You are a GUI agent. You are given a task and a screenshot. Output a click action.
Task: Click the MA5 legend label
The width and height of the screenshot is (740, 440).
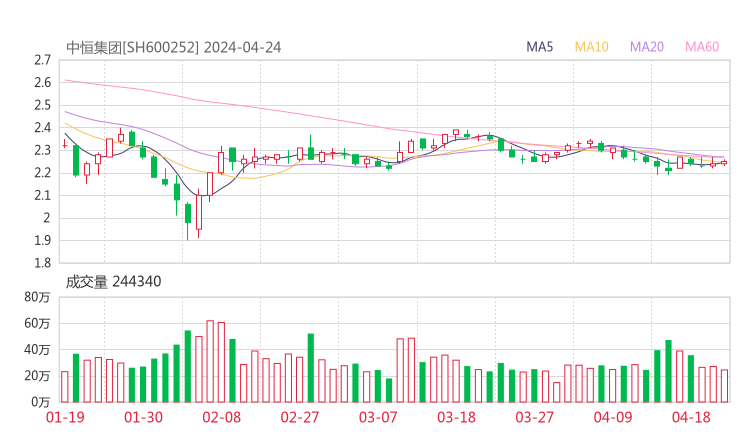(539, 47)
